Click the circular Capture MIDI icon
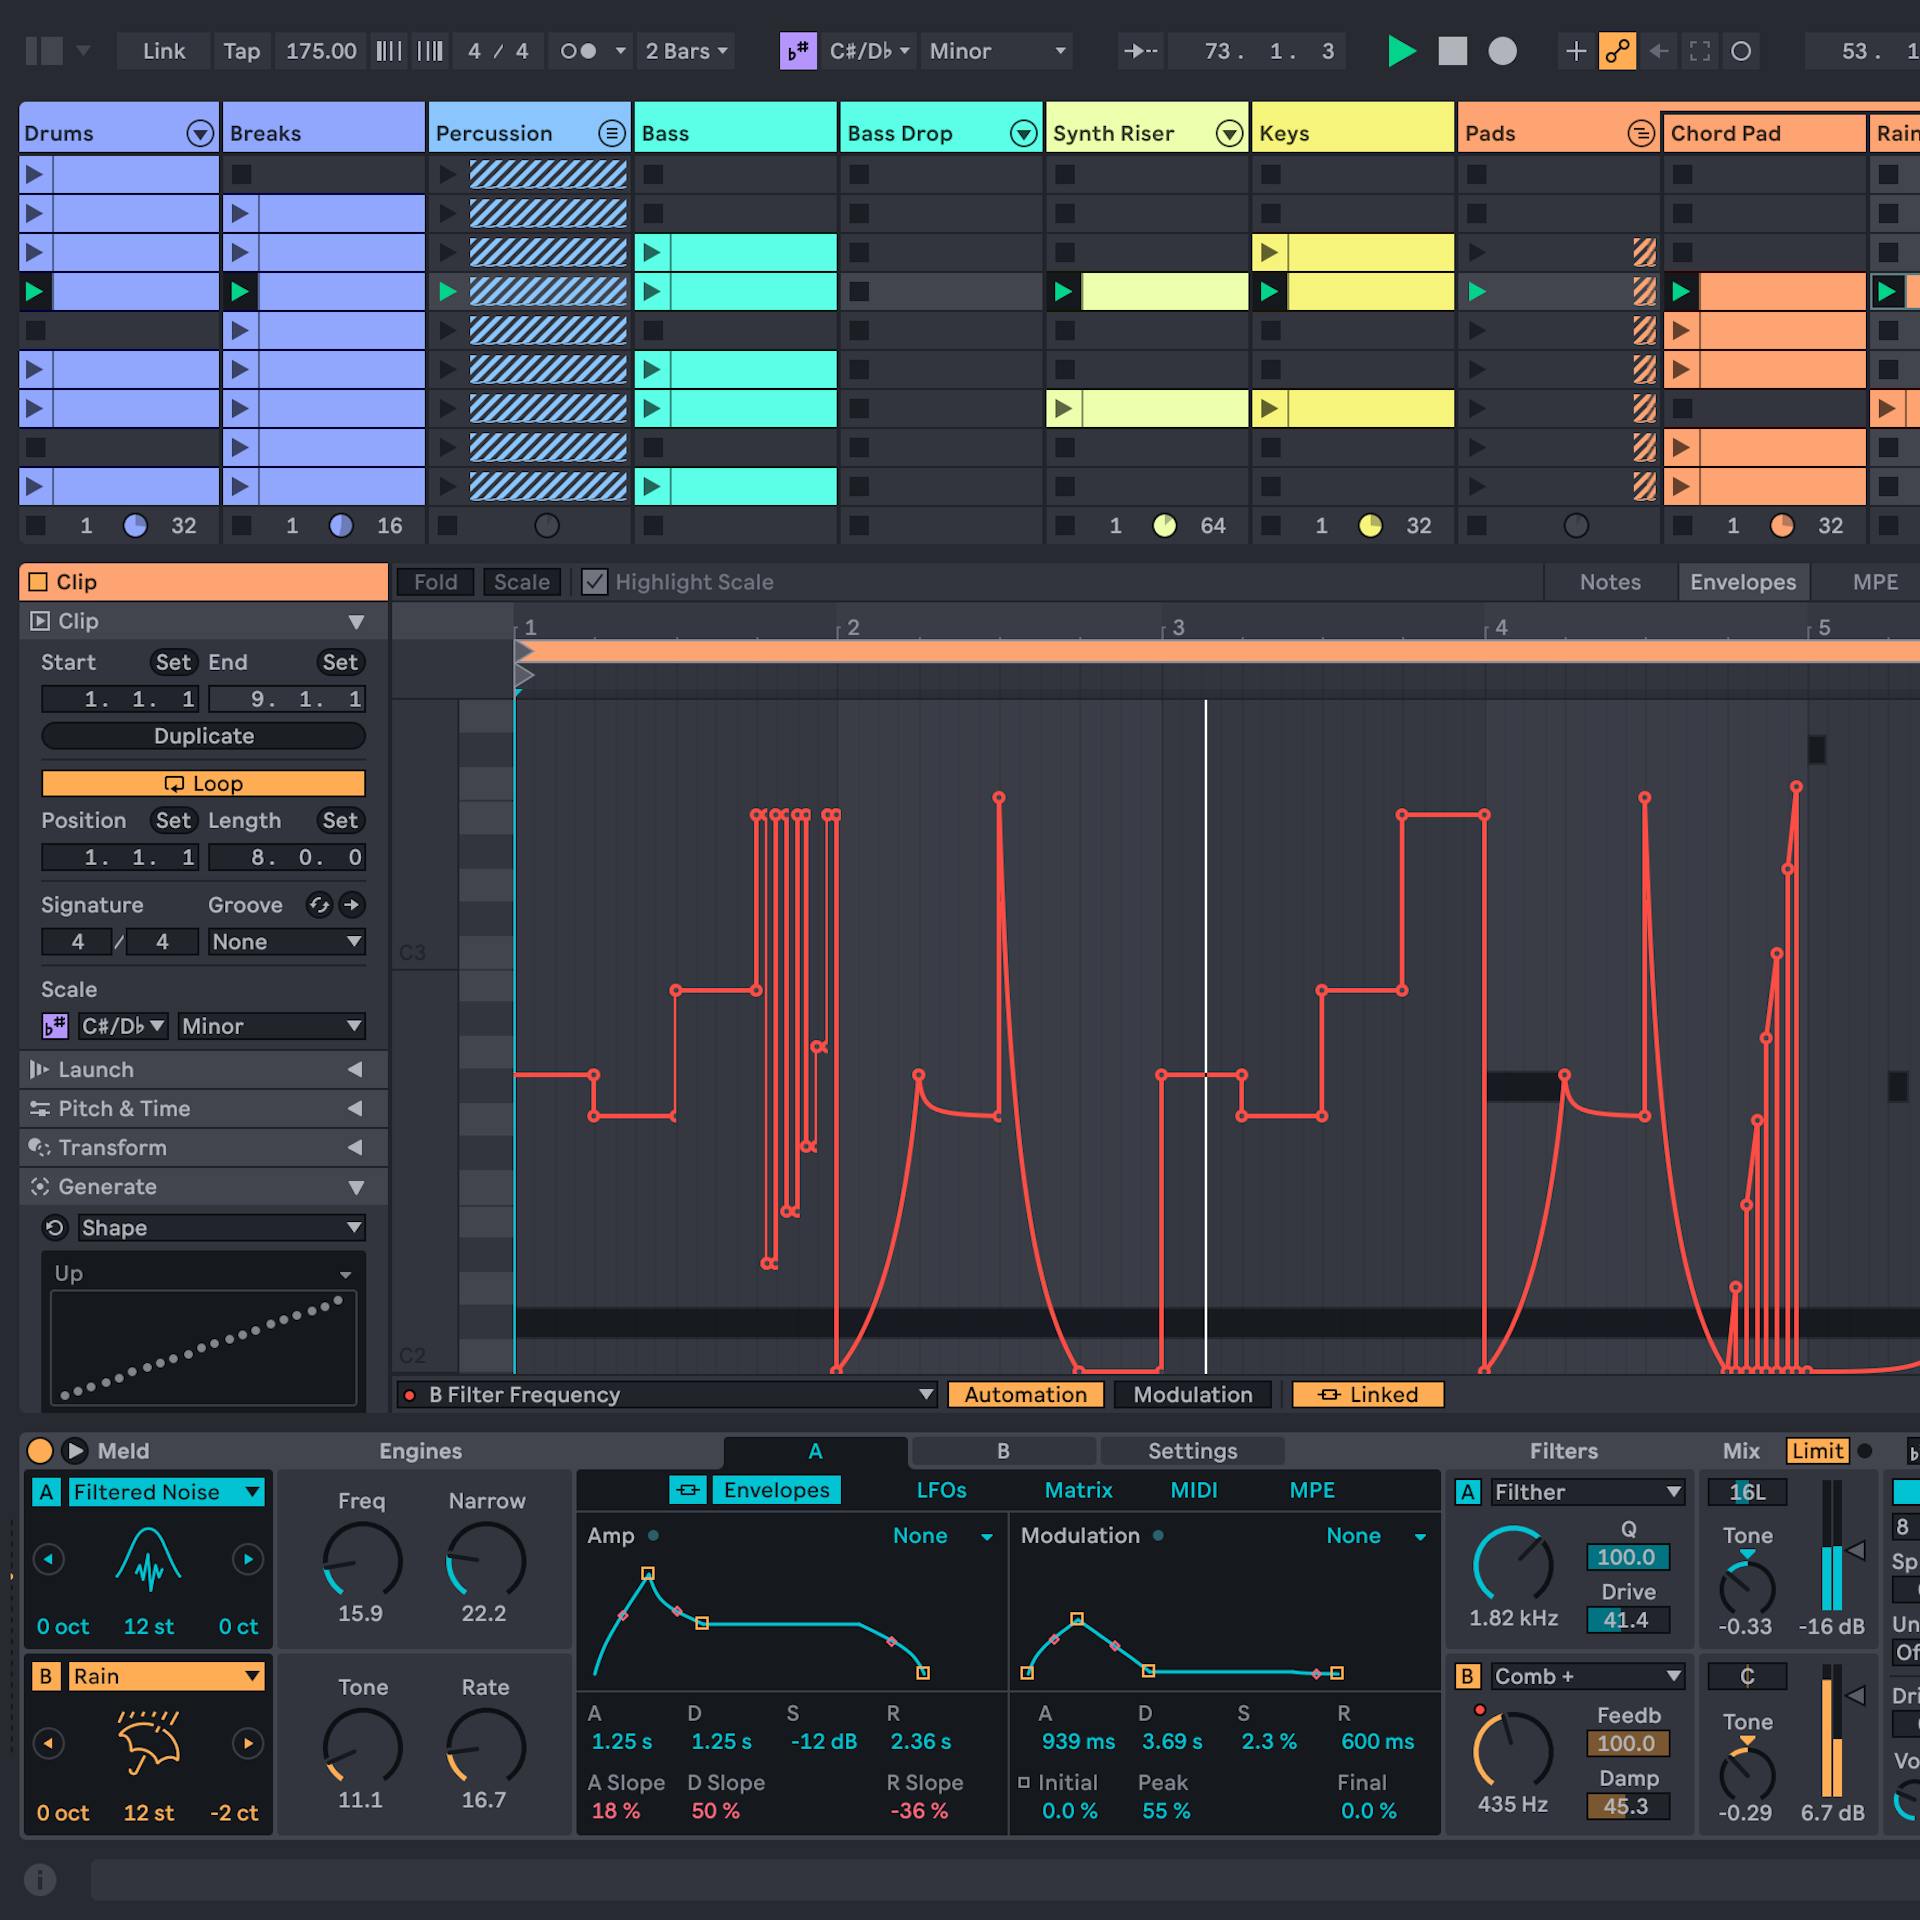The width and height of the screenshot is (1920, 1920). coord(1740,51)
